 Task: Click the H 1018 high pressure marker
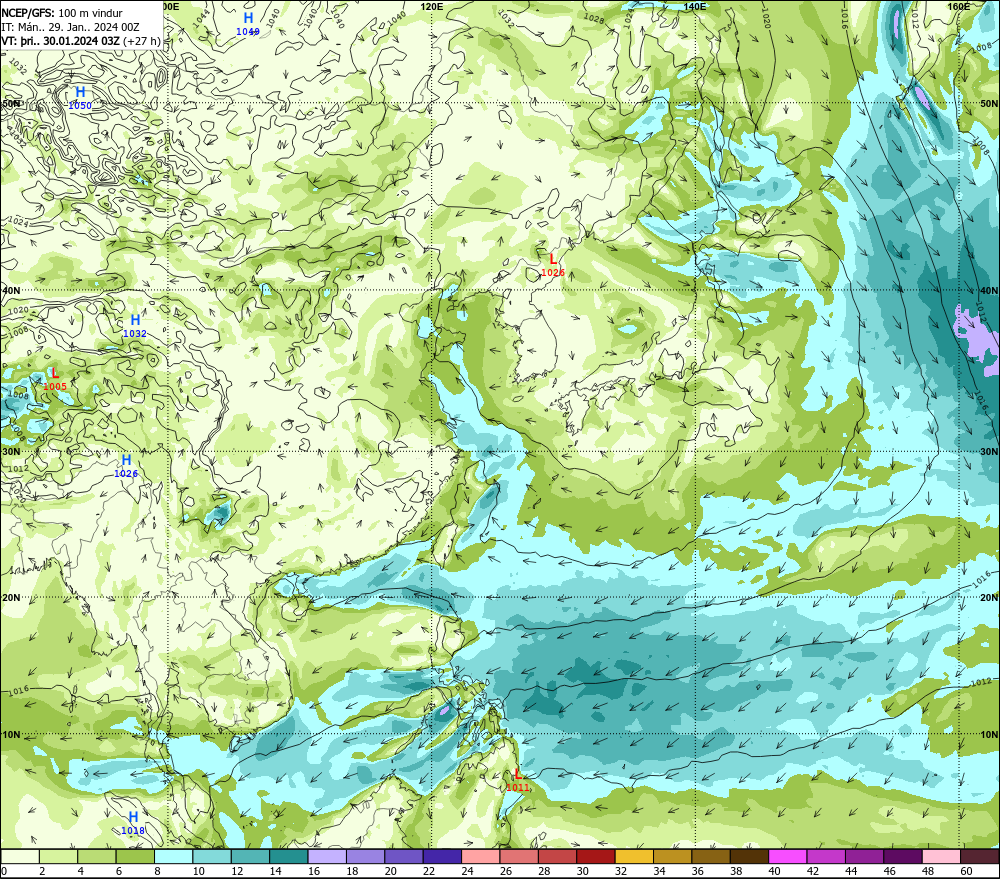point(133,823)
